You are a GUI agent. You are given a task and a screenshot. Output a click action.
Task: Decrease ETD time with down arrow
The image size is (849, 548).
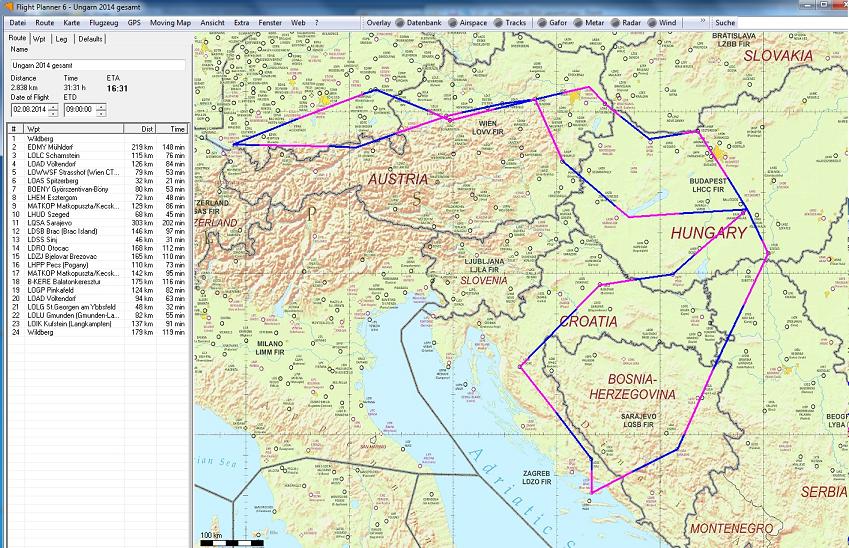coord(101,113)
